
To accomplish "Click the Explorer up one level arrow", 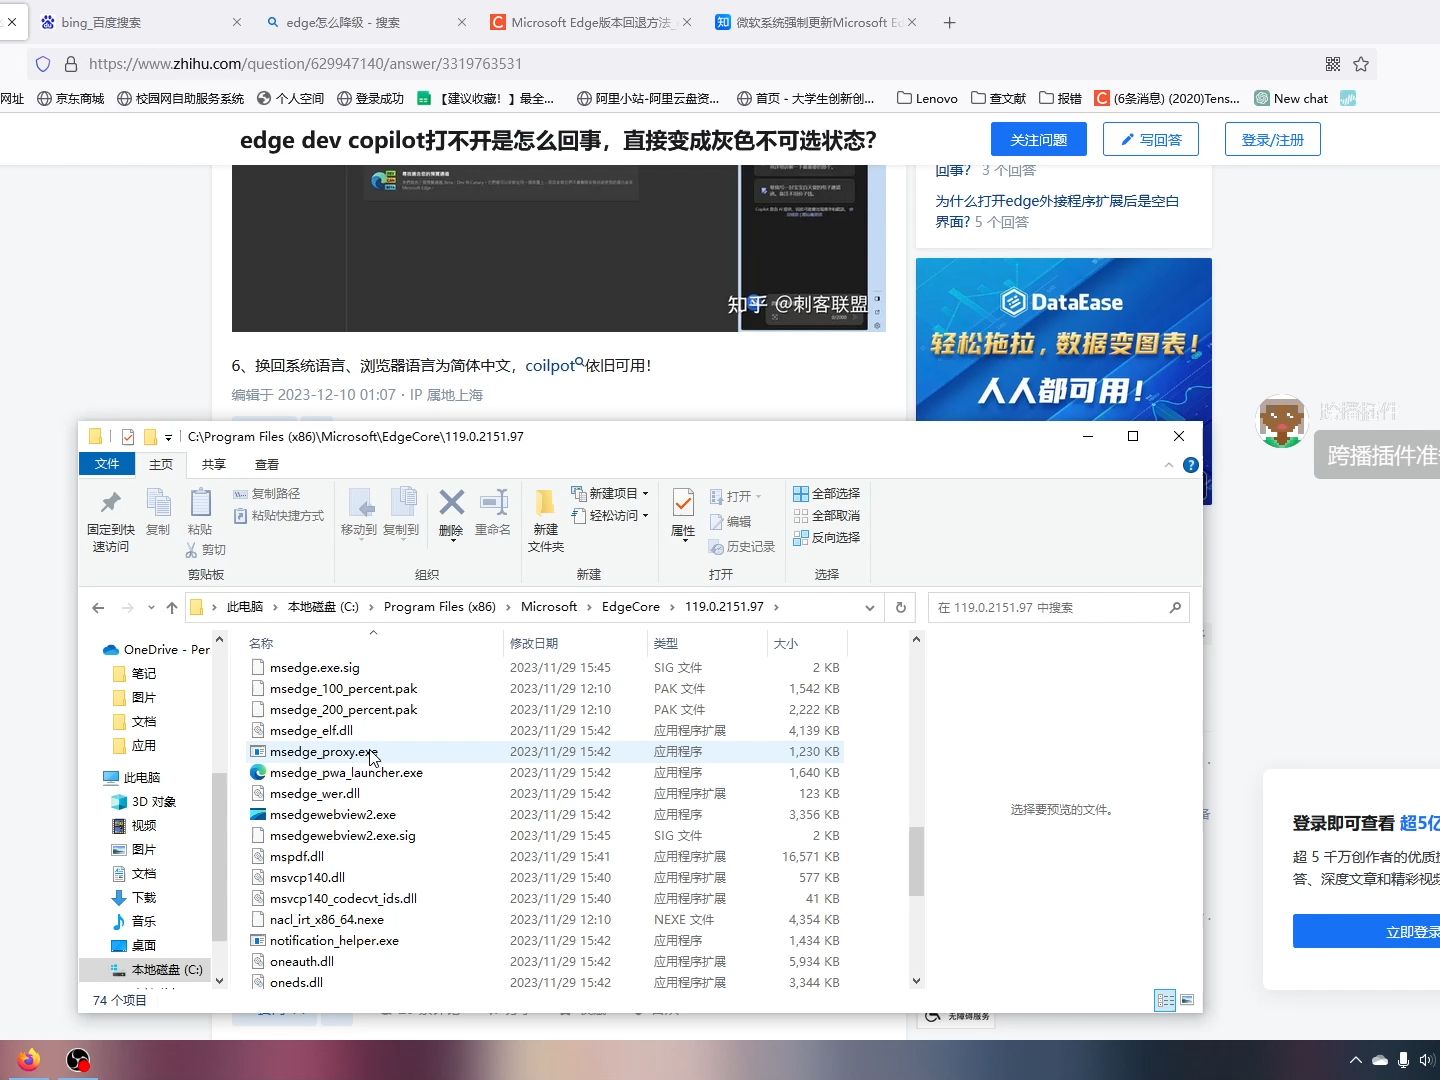I will [x=172, y=608].
